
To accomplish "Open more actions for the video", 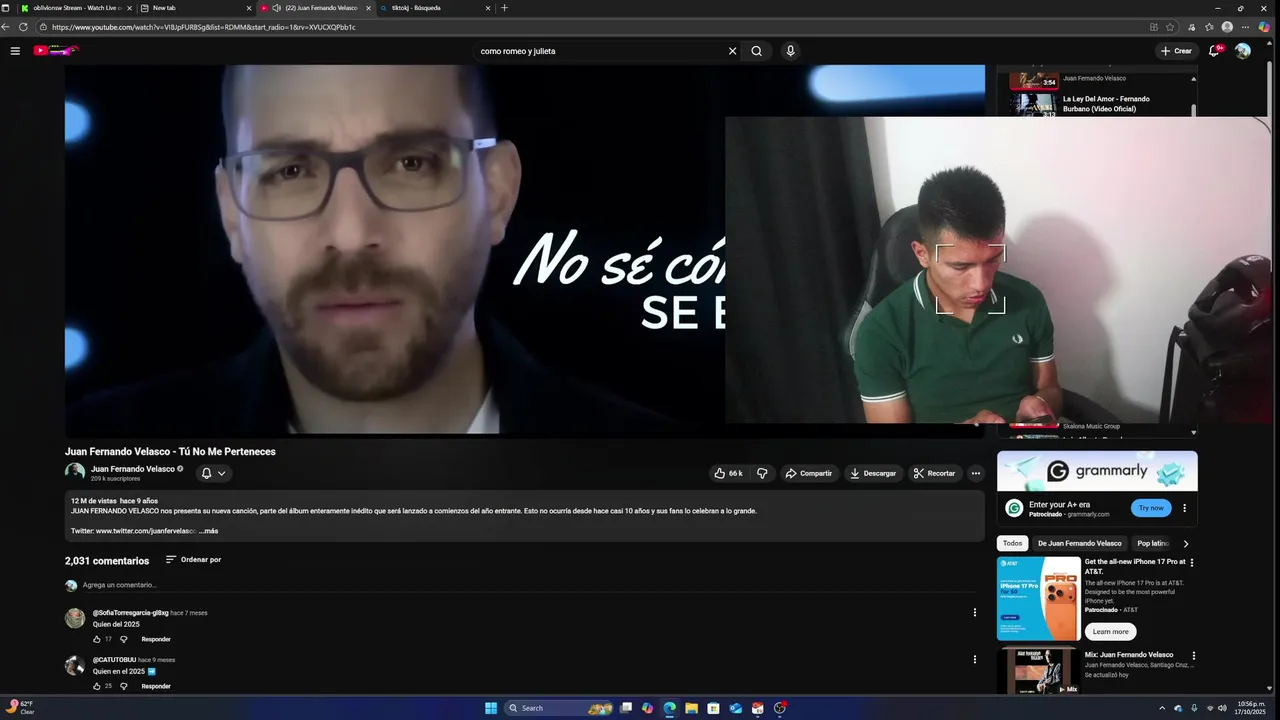I will [x=976, y=473].
